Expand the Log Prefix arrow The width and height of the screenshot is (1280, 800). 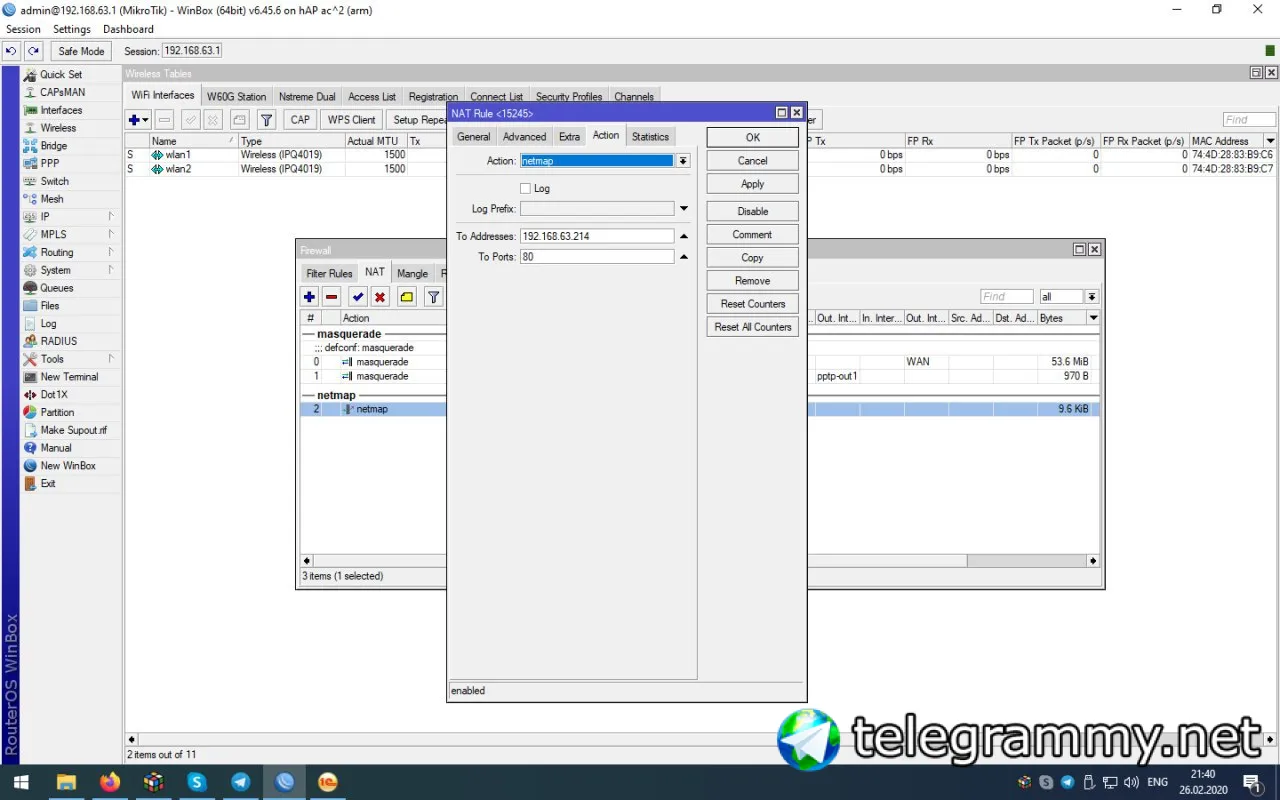(684, 209)
